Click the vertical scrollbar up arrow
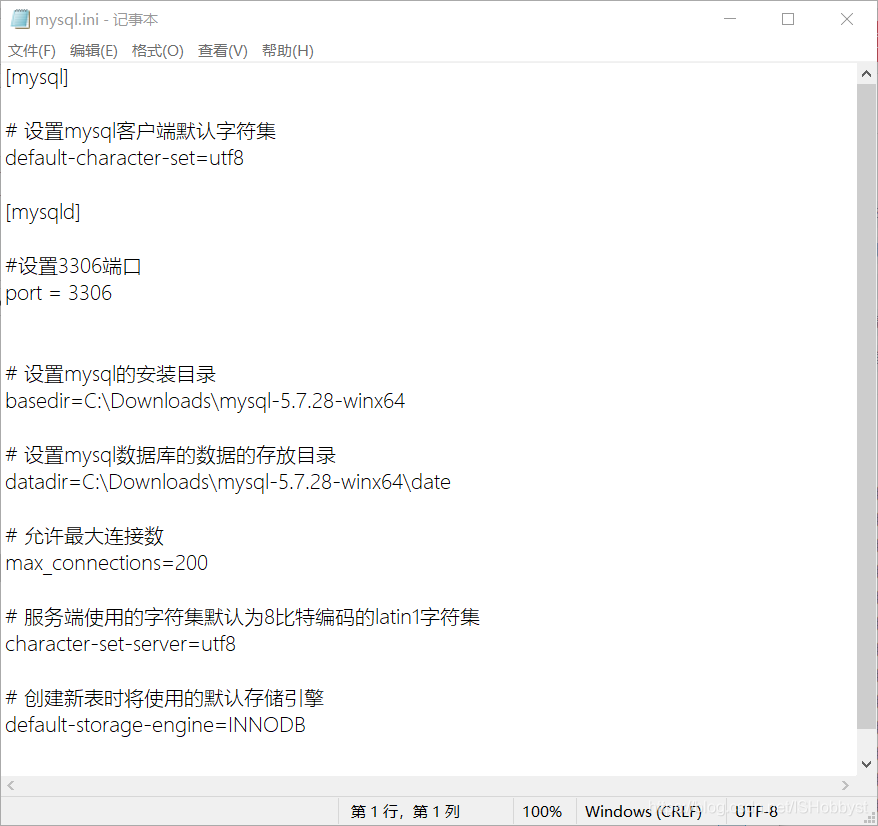878x826 pixels. pyautogui.click(x=866, y=73)
